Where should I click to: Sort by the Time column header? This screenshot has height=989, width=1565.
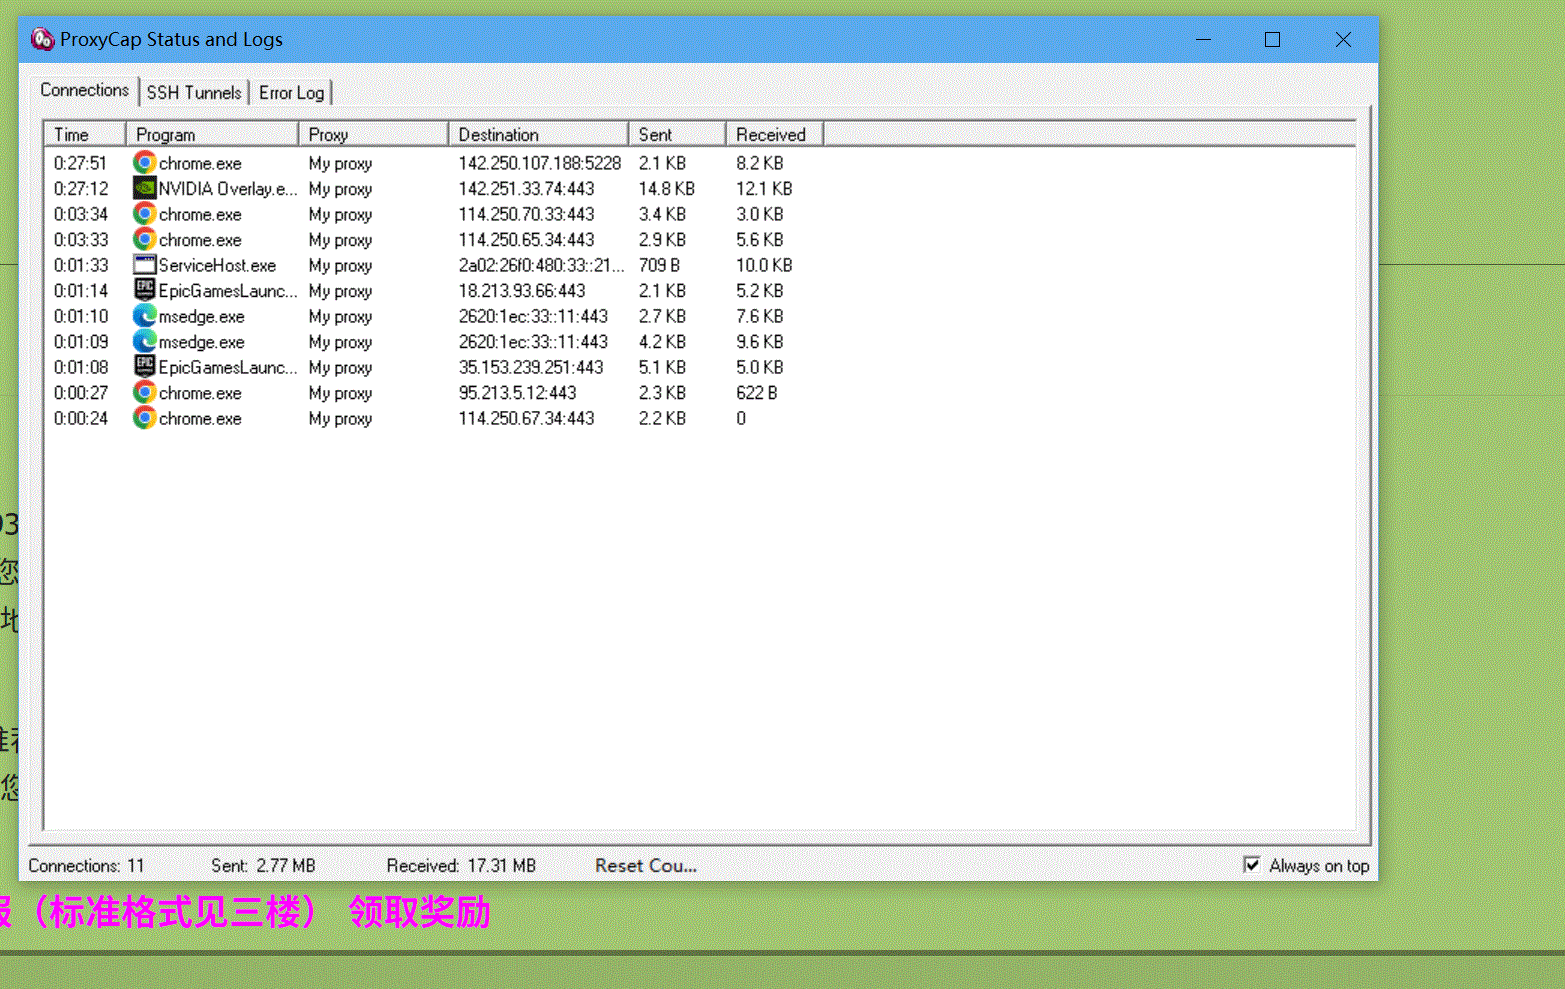tap(85, 134)
